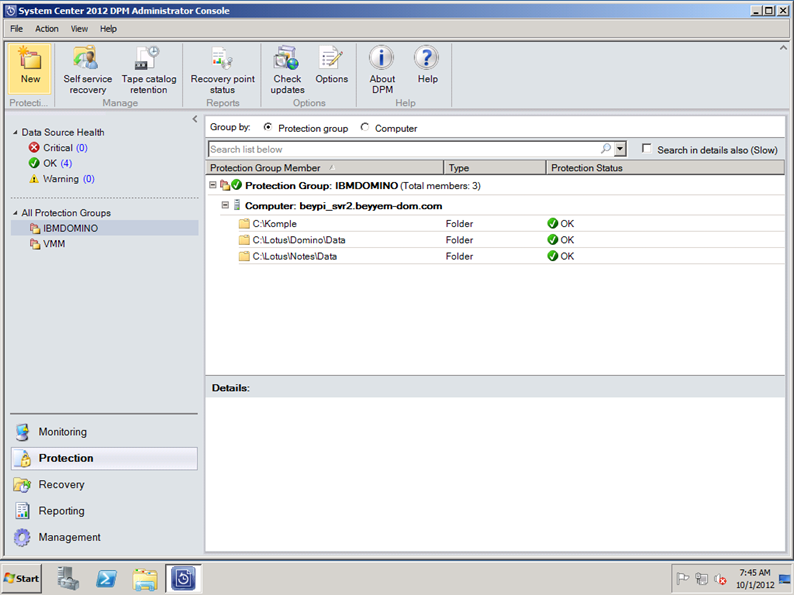Viewport: 794px width, 595px height.
Task: Filter by Warning (0) data sources
Action: 68,179
